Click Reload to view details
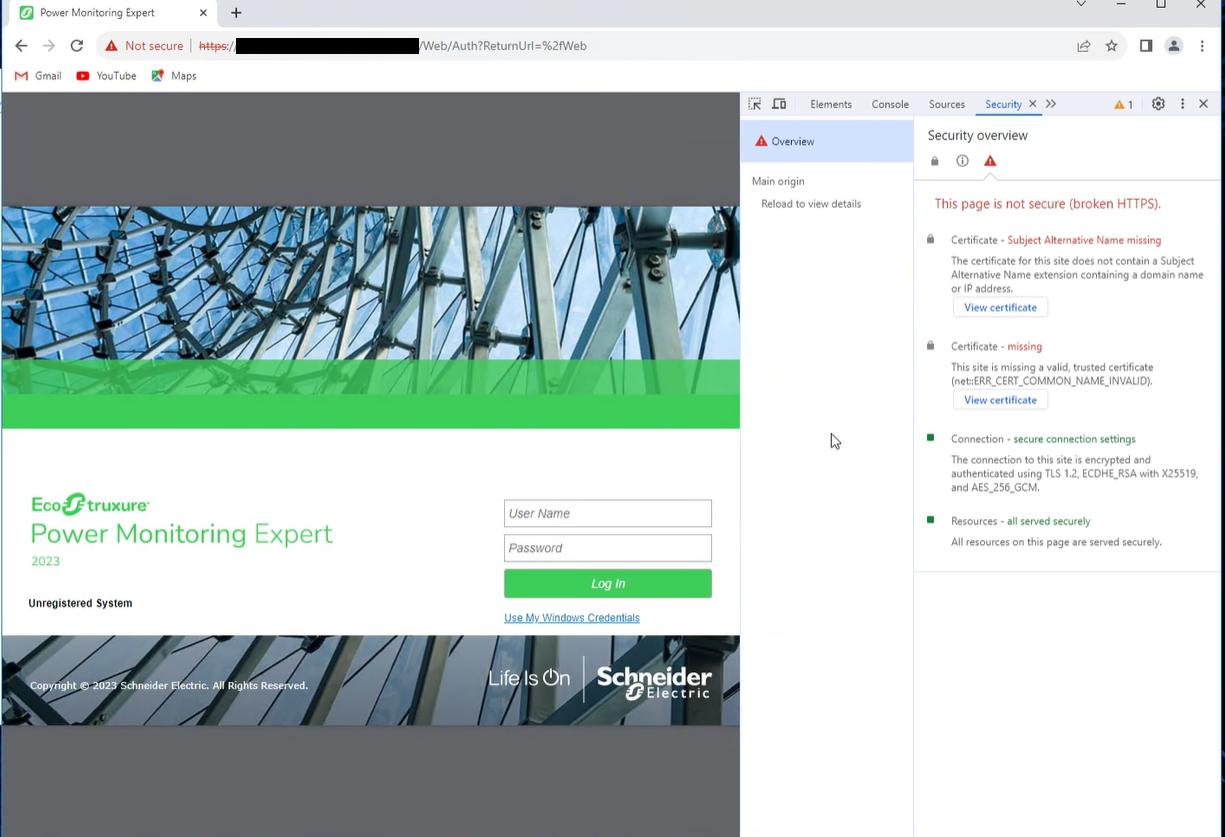The width and height of the screenshot is (1225, 837). (811, 204)
